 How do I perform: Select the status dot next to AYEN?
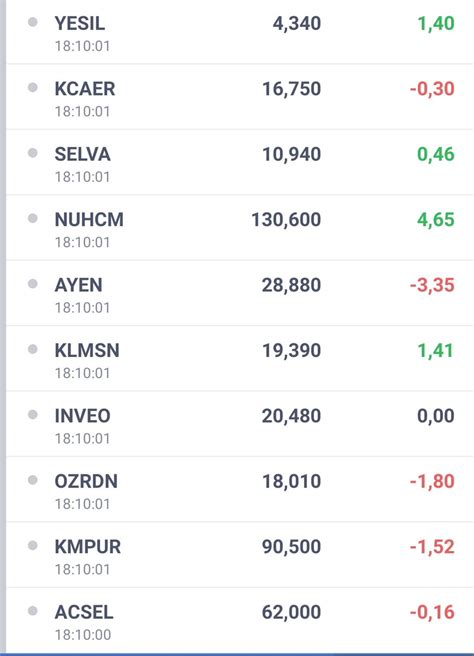tap(33, 284)
